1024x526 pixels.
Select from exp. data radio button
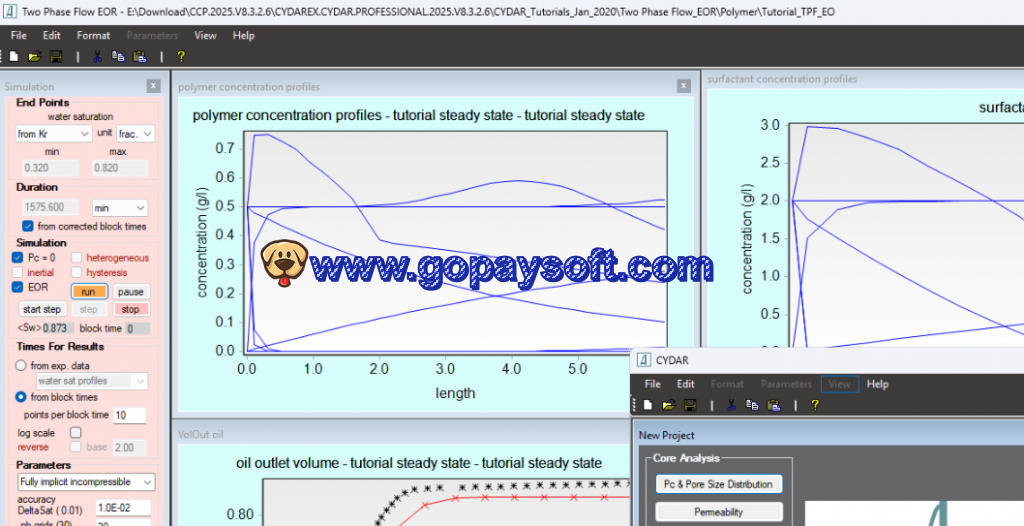(21, 366)
